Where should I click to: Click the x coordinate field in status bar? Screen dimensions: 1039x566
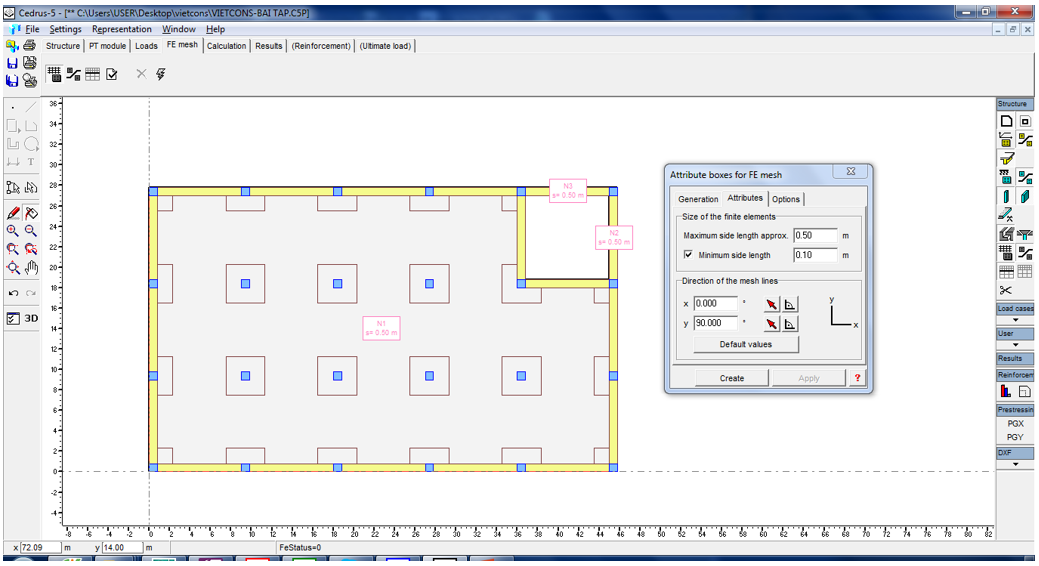(x=41, y=548)
